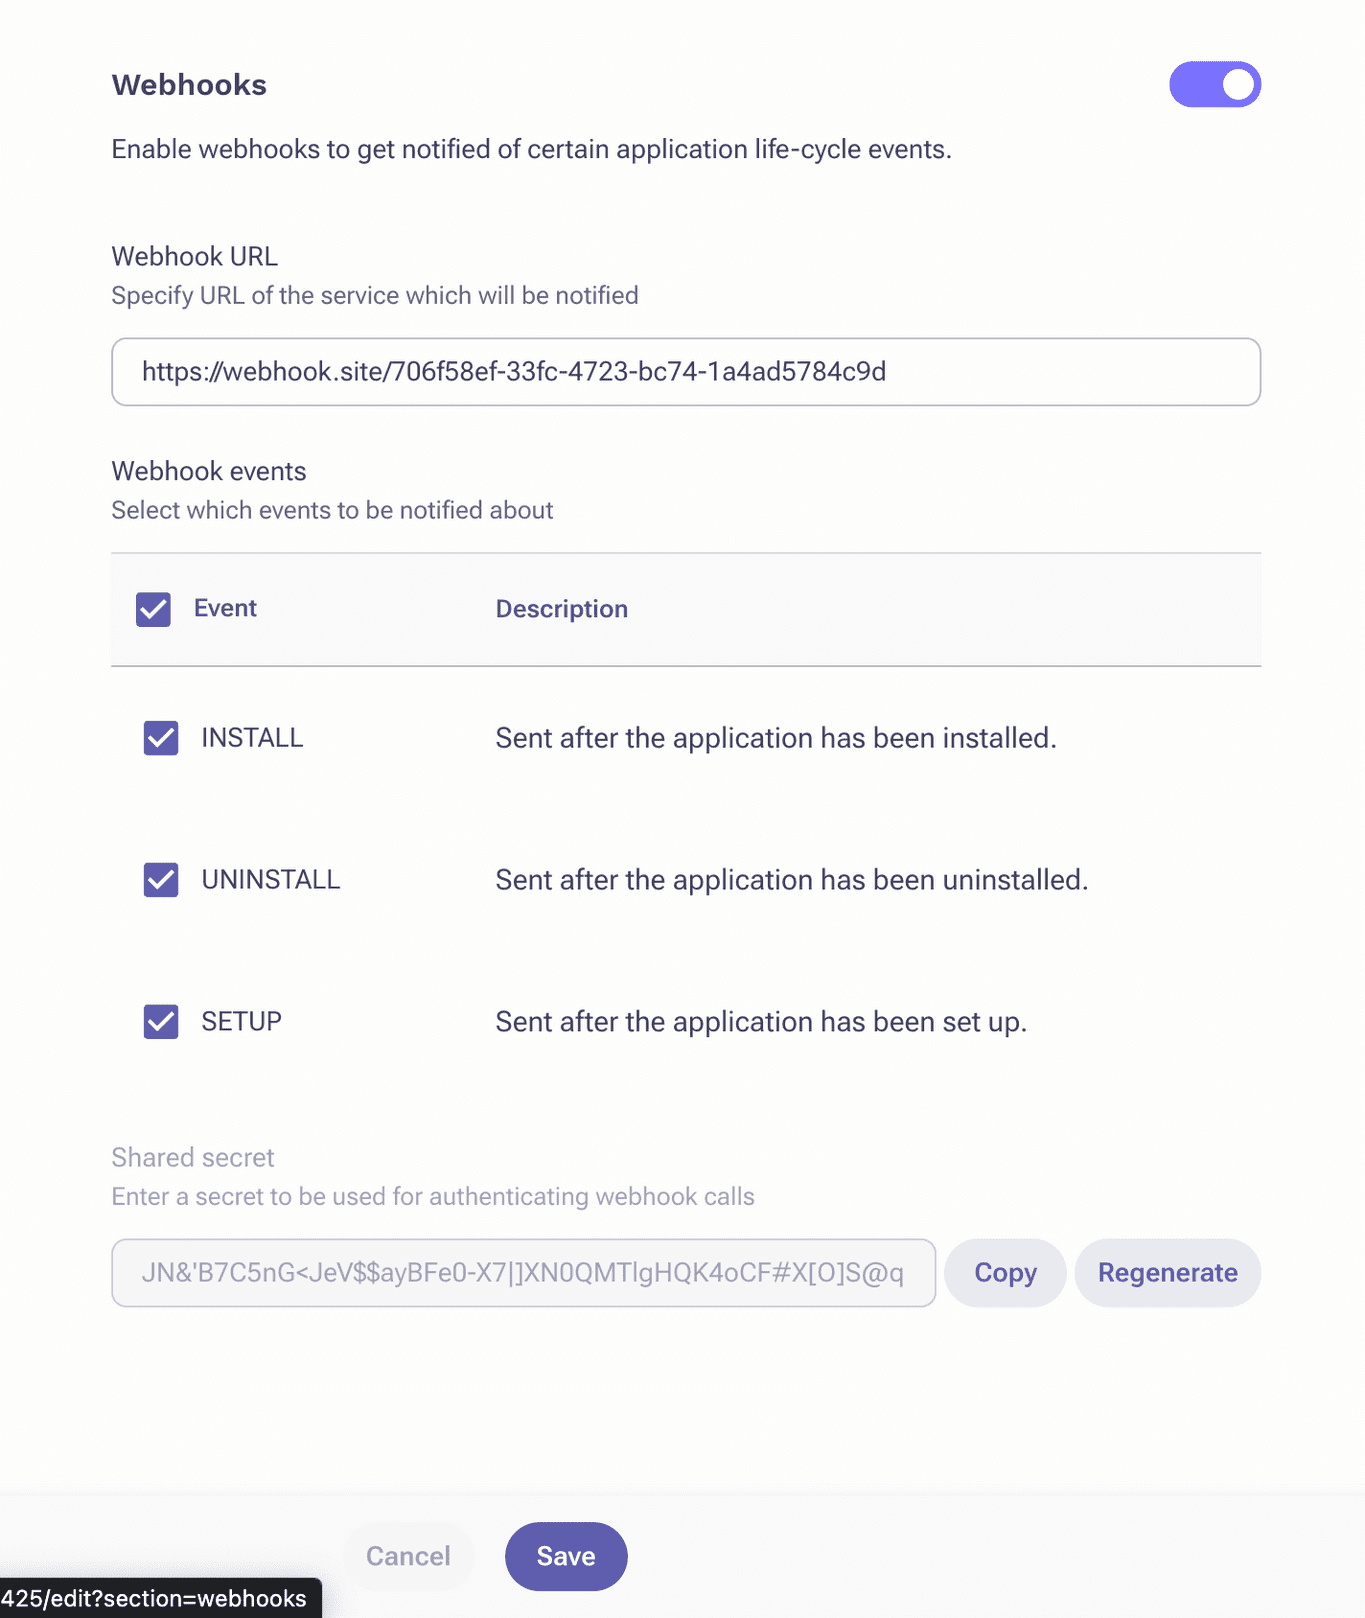The width and height of the screenshot is (1365, 1618).
Task: Toggle the Webhooks enable switch
Action: pyautogui.click(x=1215, y=84)
